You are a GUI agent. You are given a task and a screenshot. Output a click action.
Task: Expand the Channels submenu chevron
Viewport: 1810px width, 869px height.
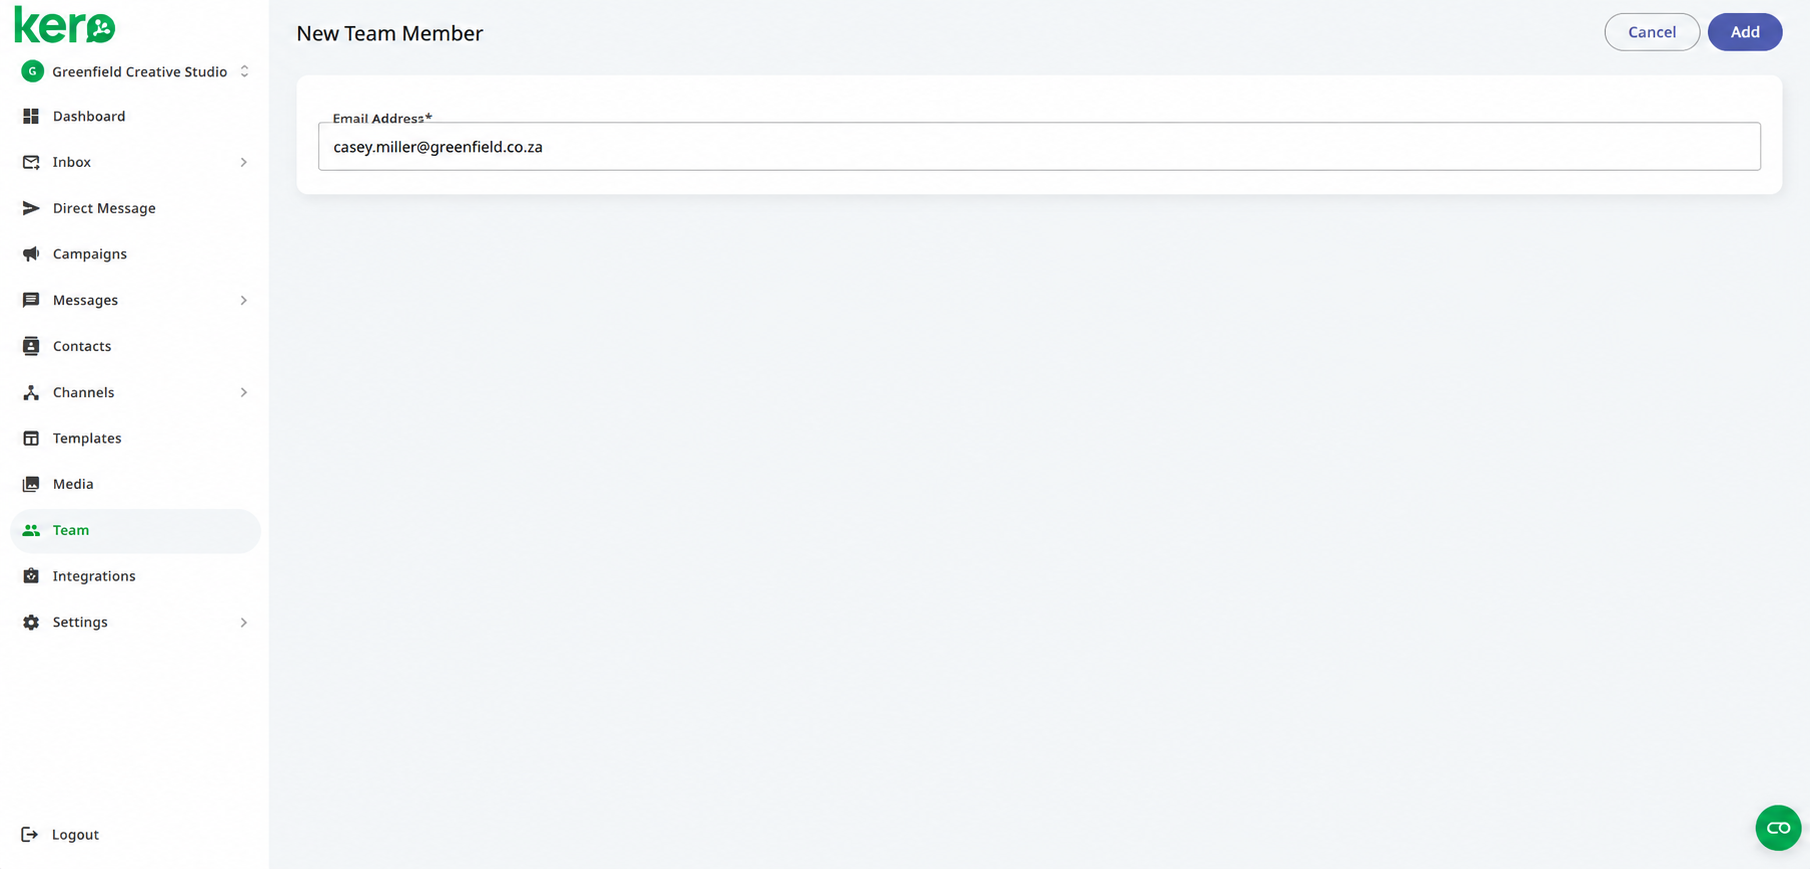click(243, 392)
